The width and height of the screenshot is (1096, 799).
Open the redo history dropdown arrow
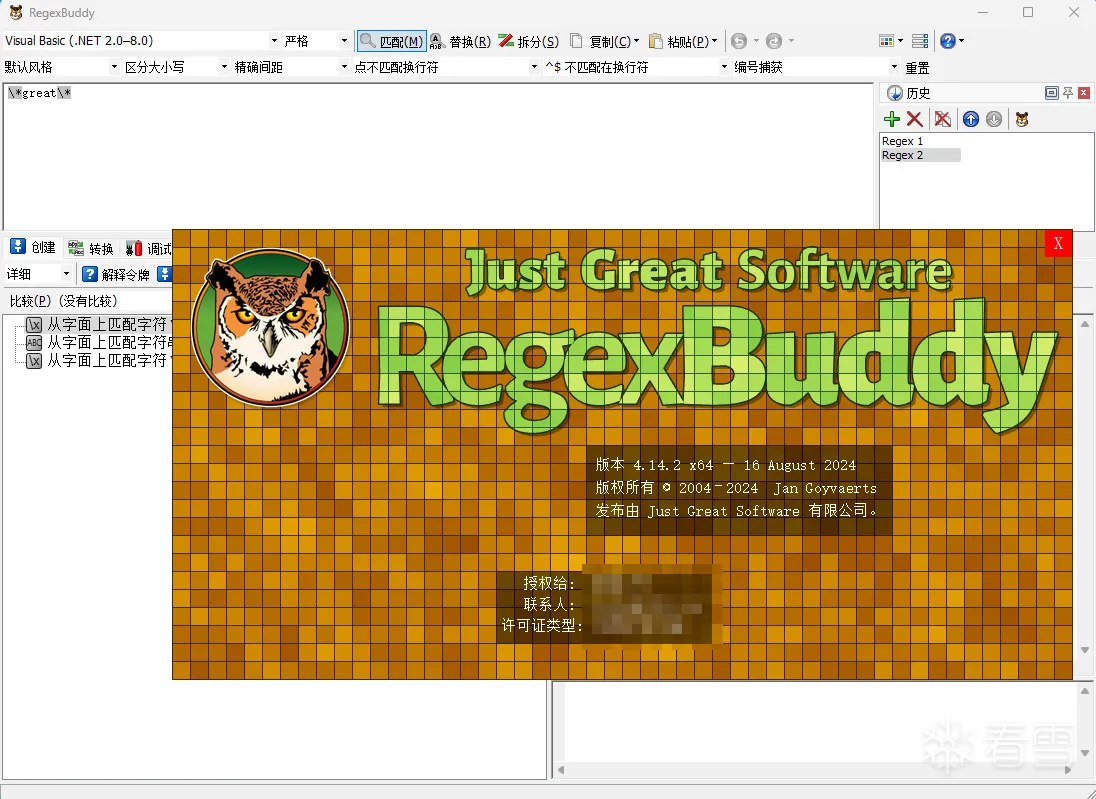[791, 41]
